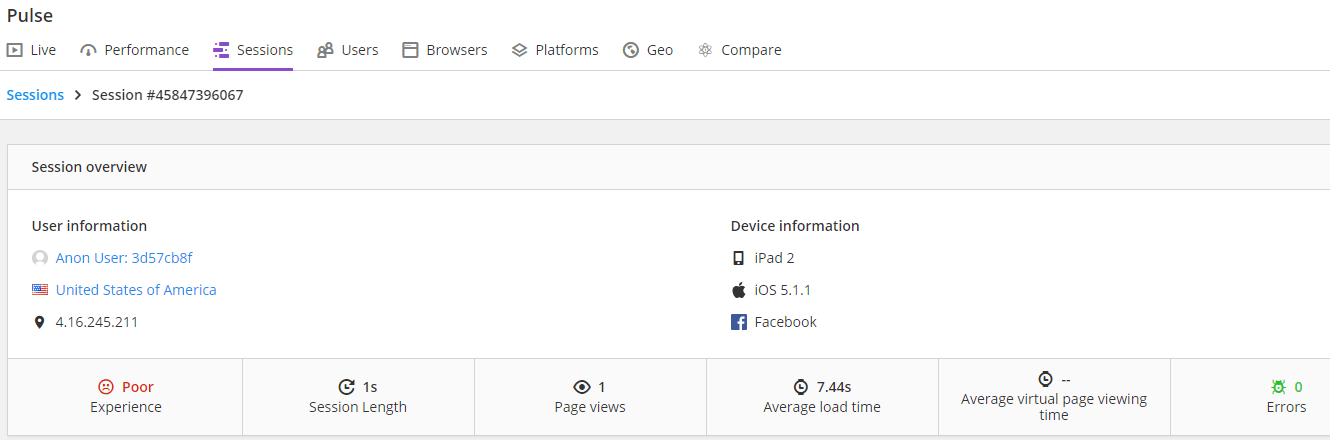Click the Facebook logo icon
Screen dimensions: 1330x440
pos(739,322)
